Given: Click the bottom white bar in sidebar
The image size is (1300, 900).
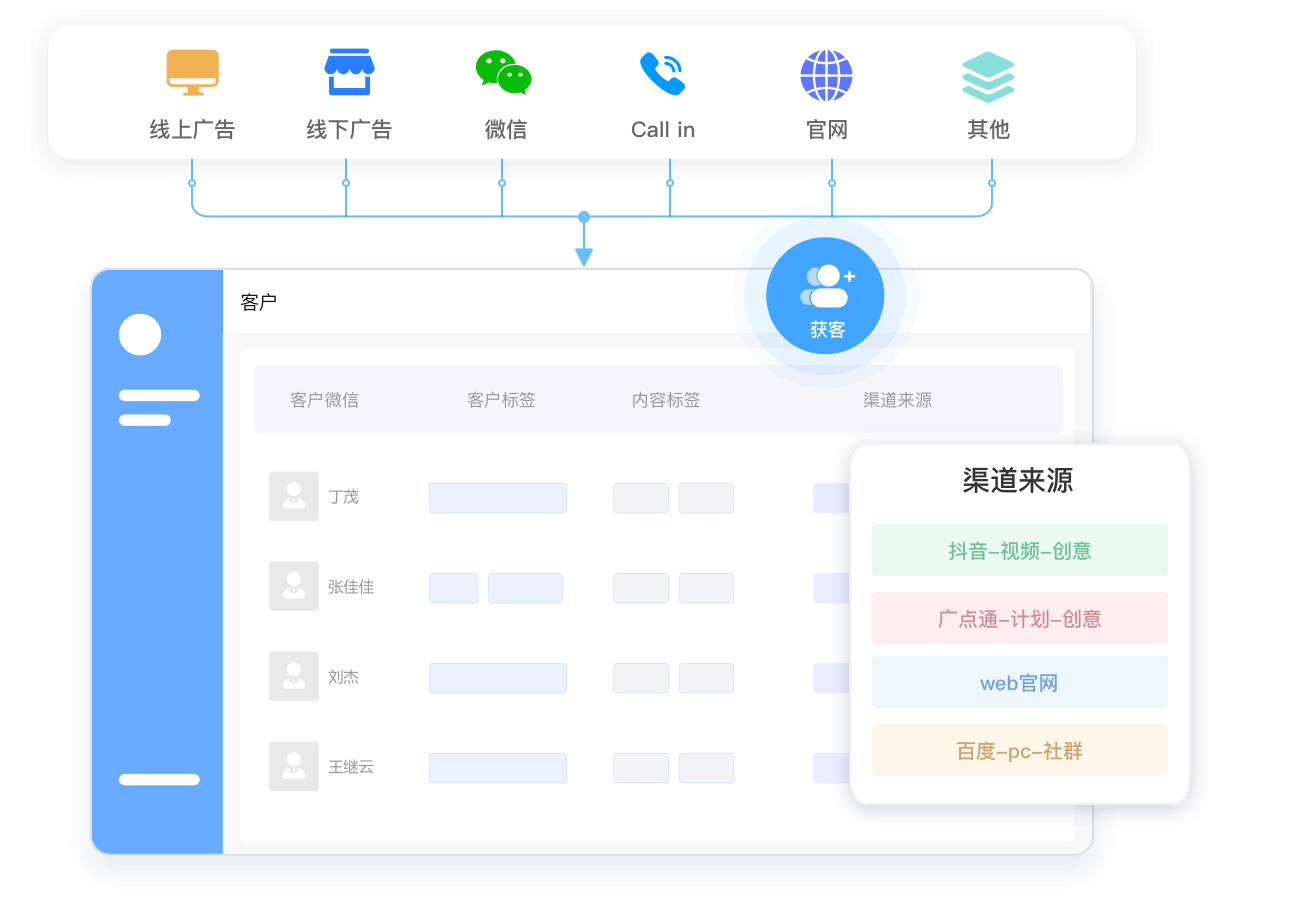Looking at the screenshot, I should (159, 779).
